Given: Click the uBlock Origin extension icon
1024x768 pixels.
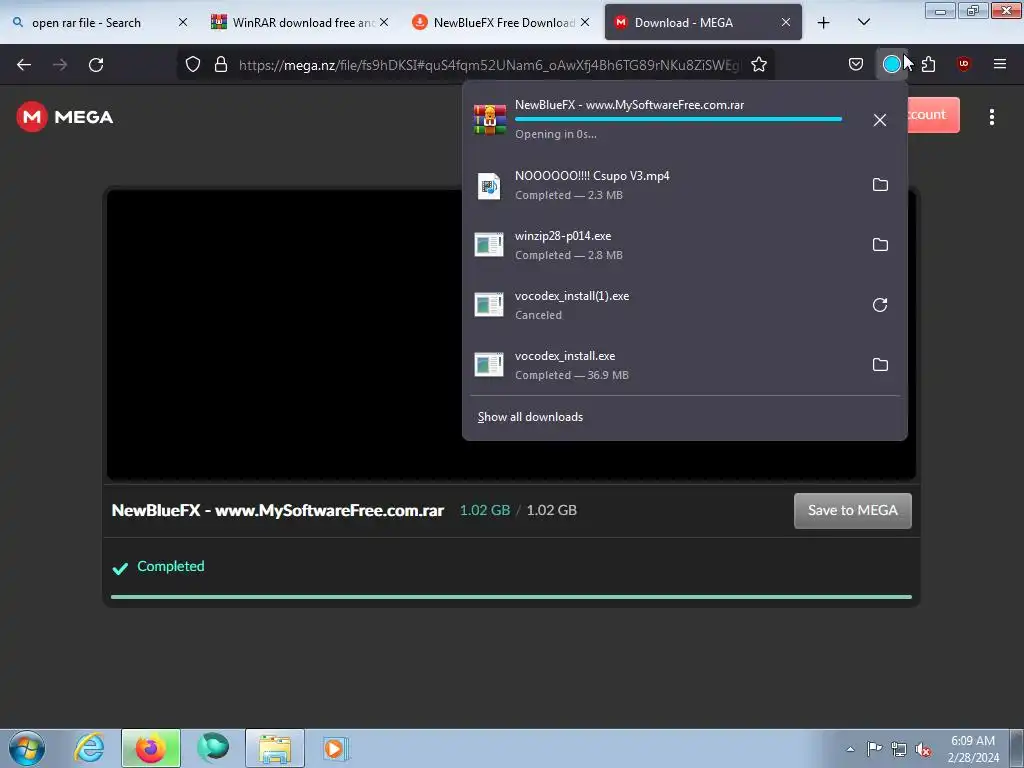Looking at the screenshot, I should pyautogui.click(x=963, y=64).
